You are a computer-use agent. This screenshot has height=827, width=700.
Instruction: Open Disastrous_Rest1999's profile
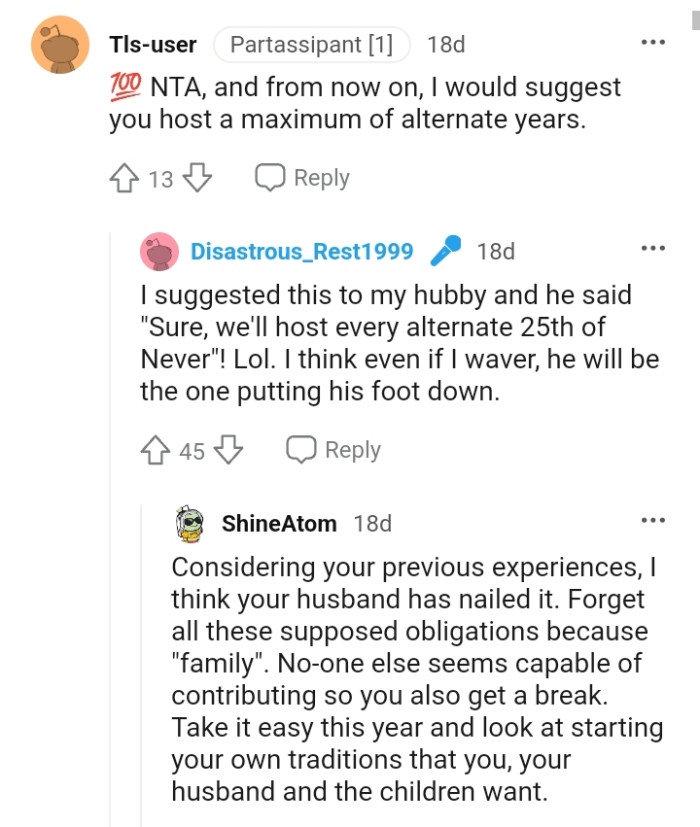coord(300,251)
